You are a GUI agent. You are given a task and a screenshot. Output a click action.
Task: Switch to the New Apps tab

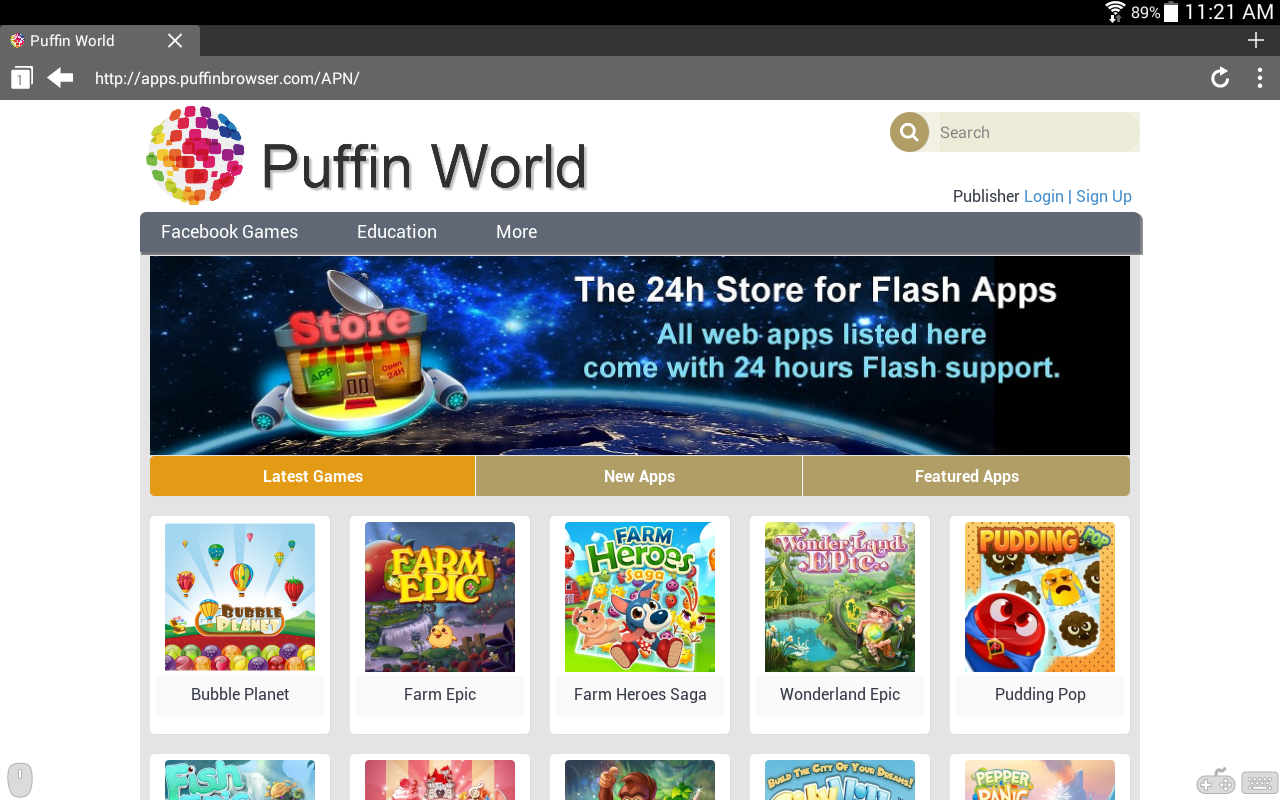tap(639, 476)
